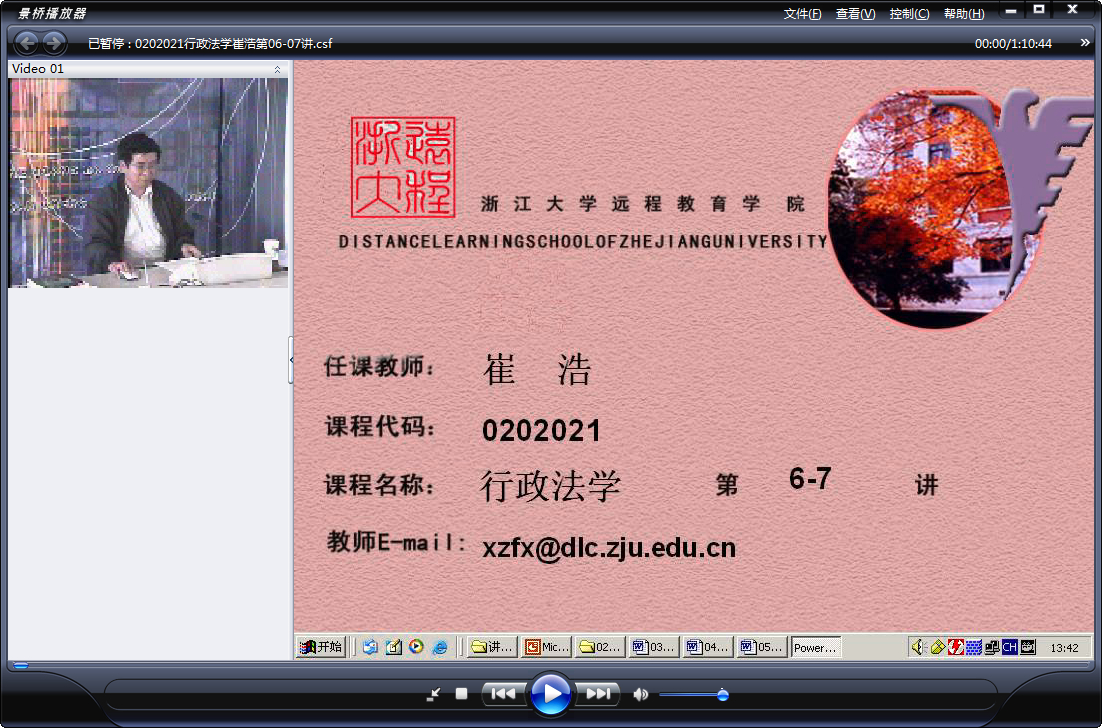Collapse the left pane using the splitter handle
The height and width of the screenshot is (728, 1102).
pyautogui.click(x=291, y=360)
